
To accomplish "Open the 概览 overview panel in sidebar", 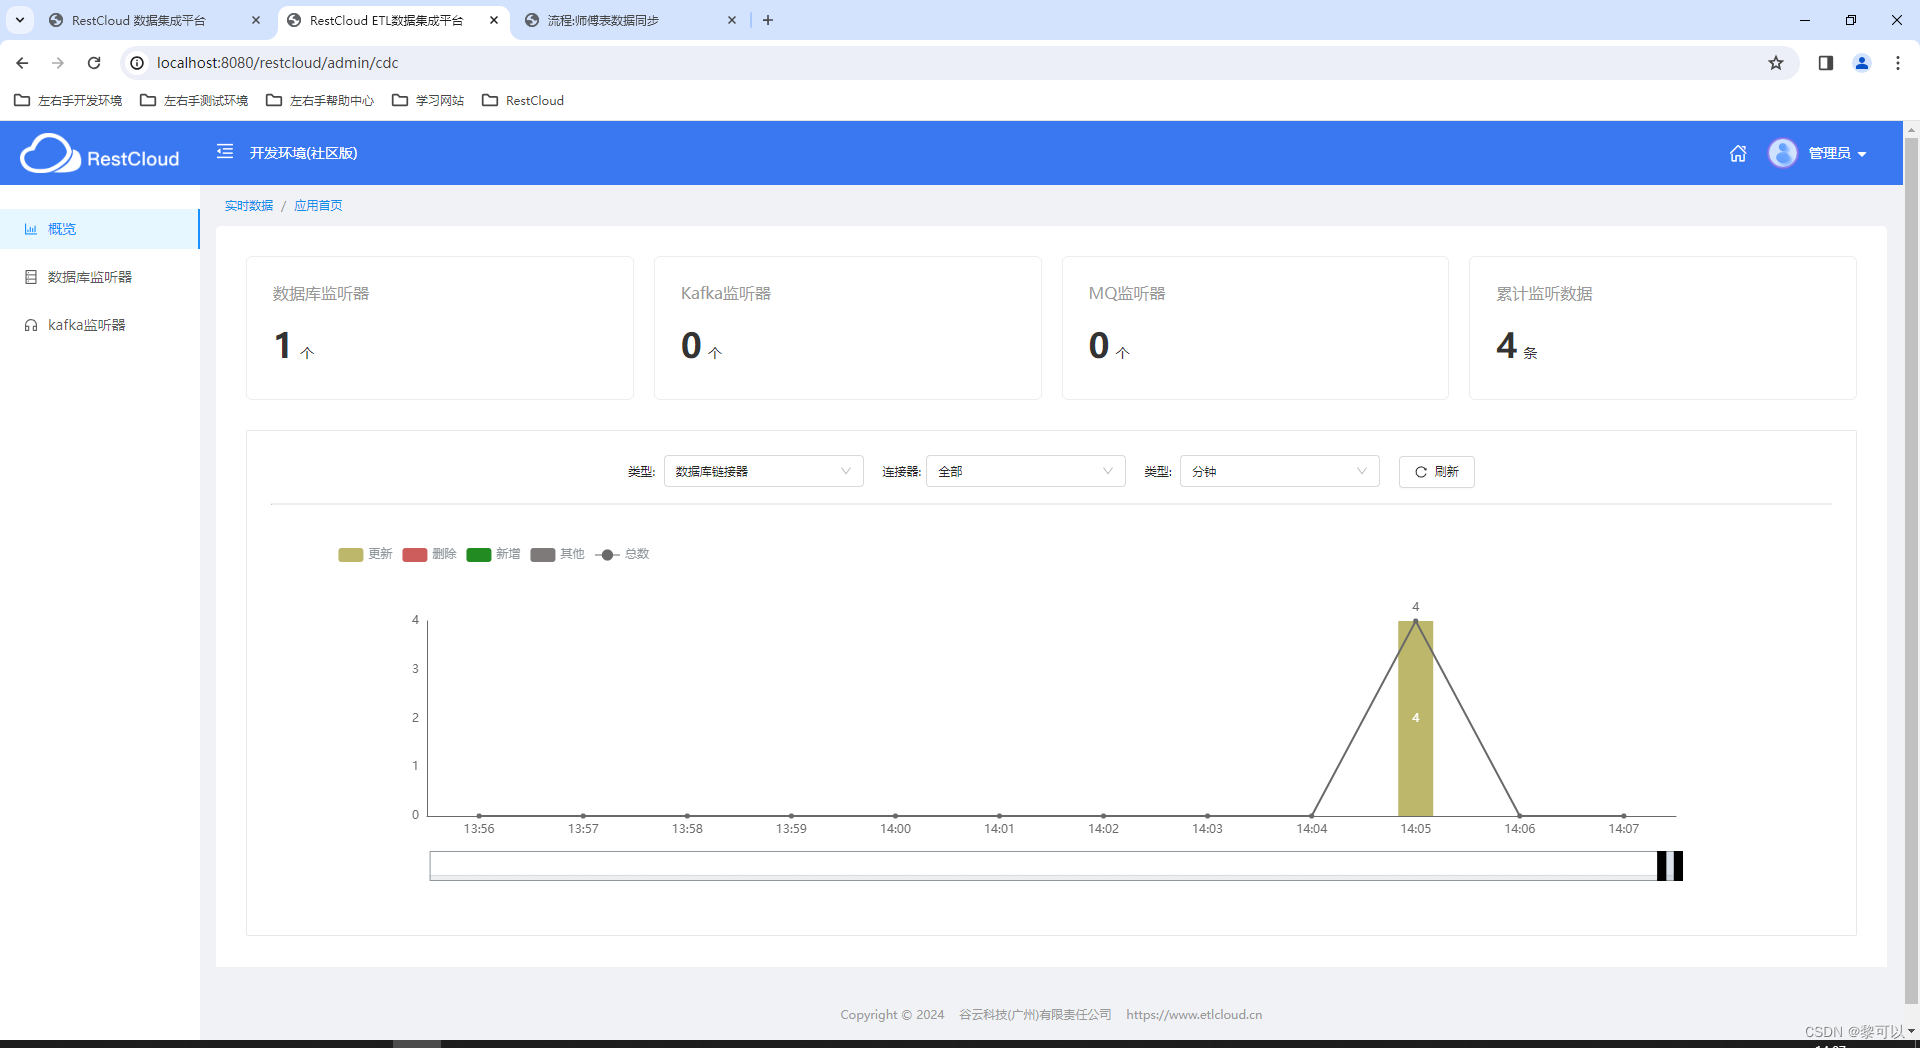I will tap(62, 228).
